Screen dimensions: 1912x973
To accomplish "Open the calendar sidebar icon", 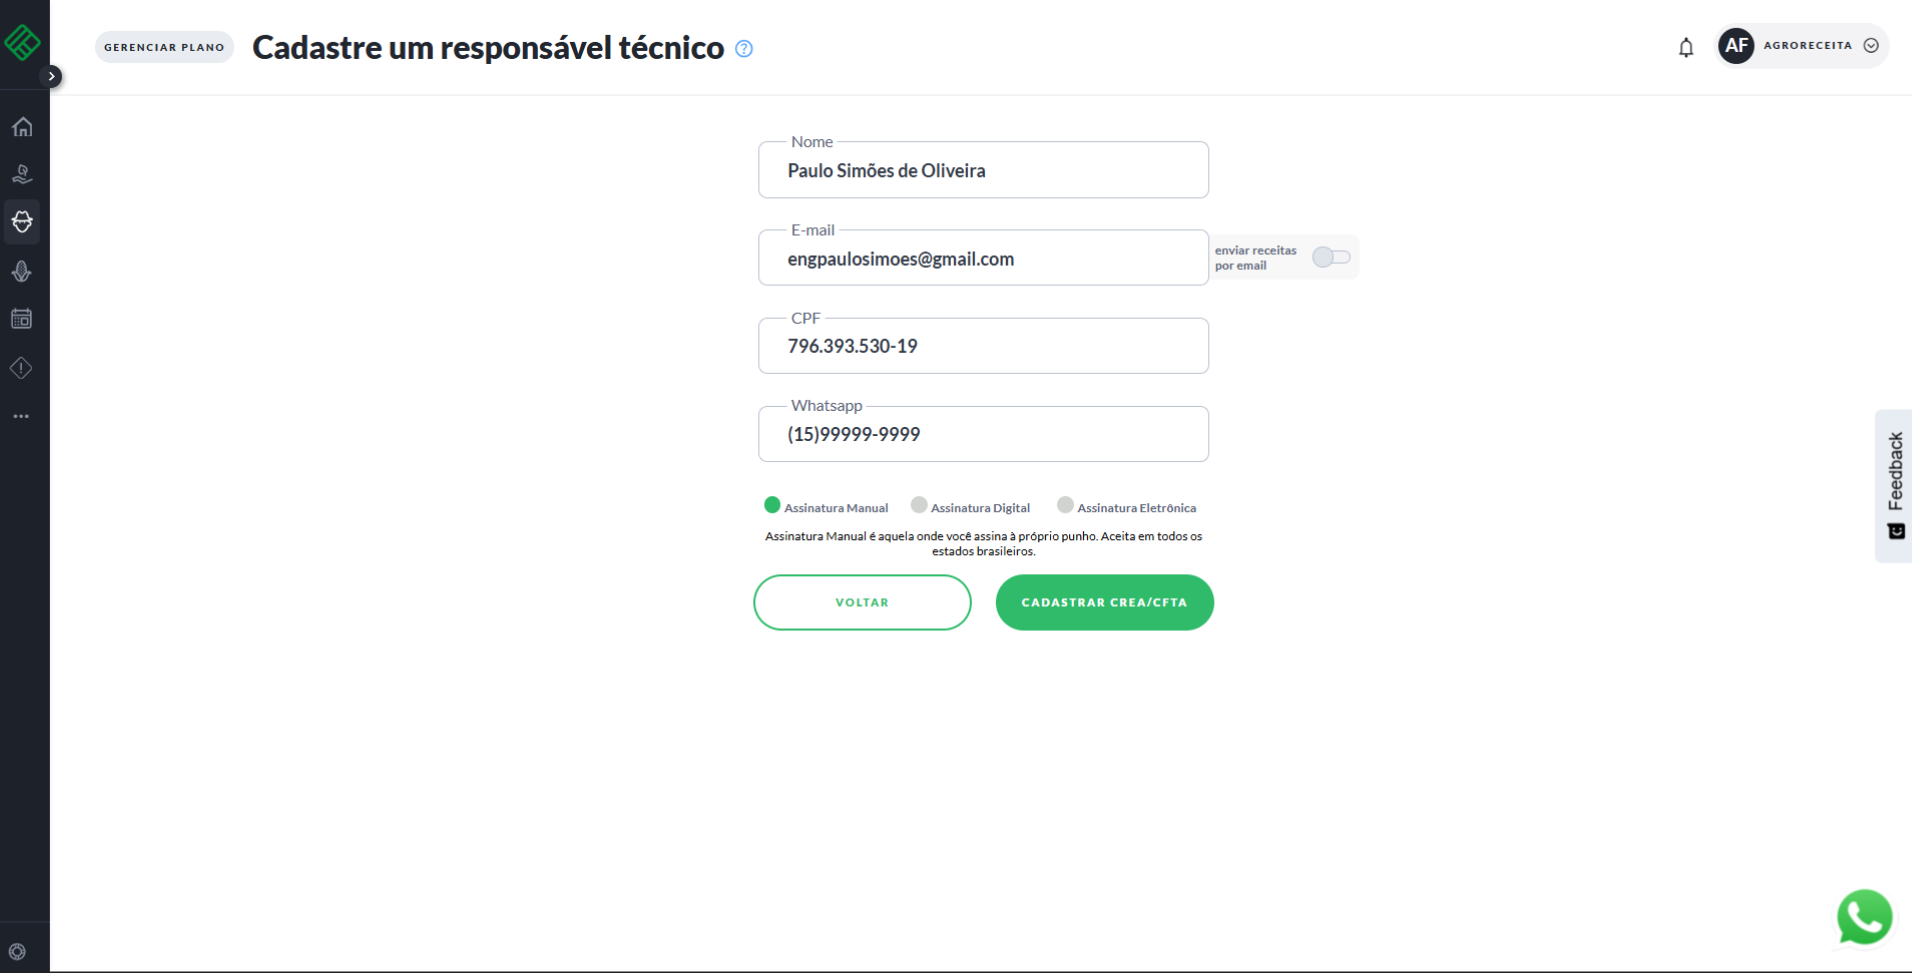I will tap(22, 319).
